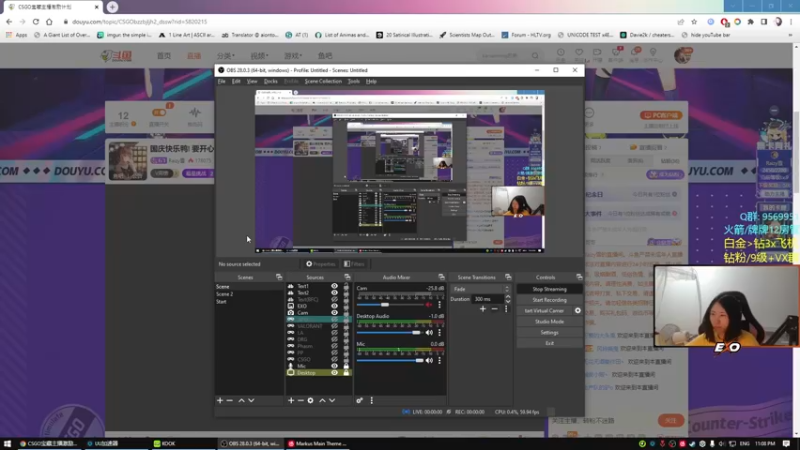Pop out the Scene Transitions dock icon

508,277
